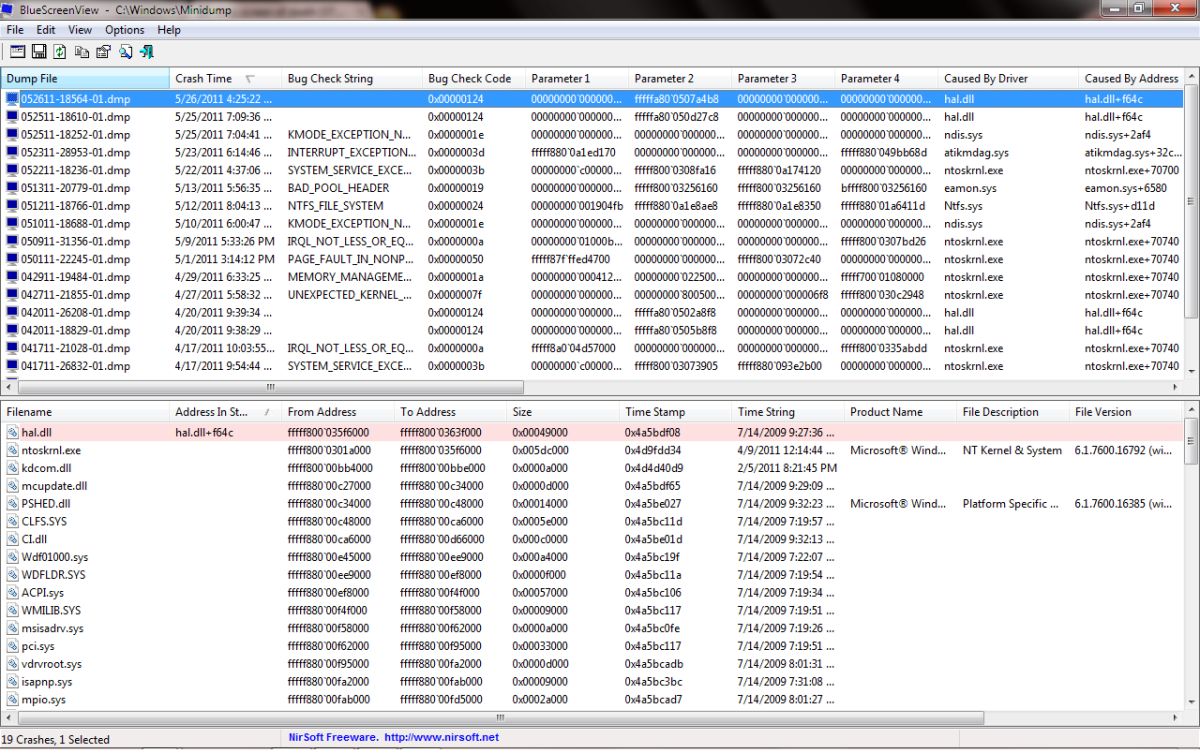Select the isapnp.sys row in lower pane
The width and height of the screenshot is (1200, 753).
592,682
